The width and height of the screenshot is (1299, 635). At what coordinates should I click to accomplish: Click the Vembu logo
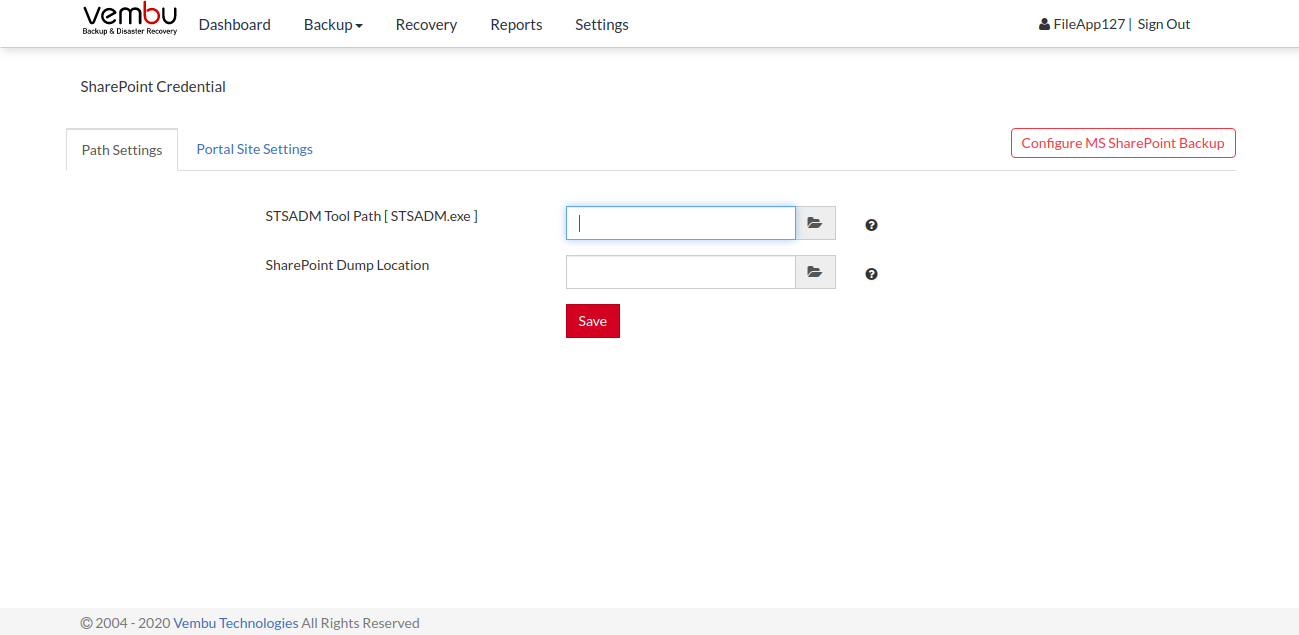coord(129,20)
